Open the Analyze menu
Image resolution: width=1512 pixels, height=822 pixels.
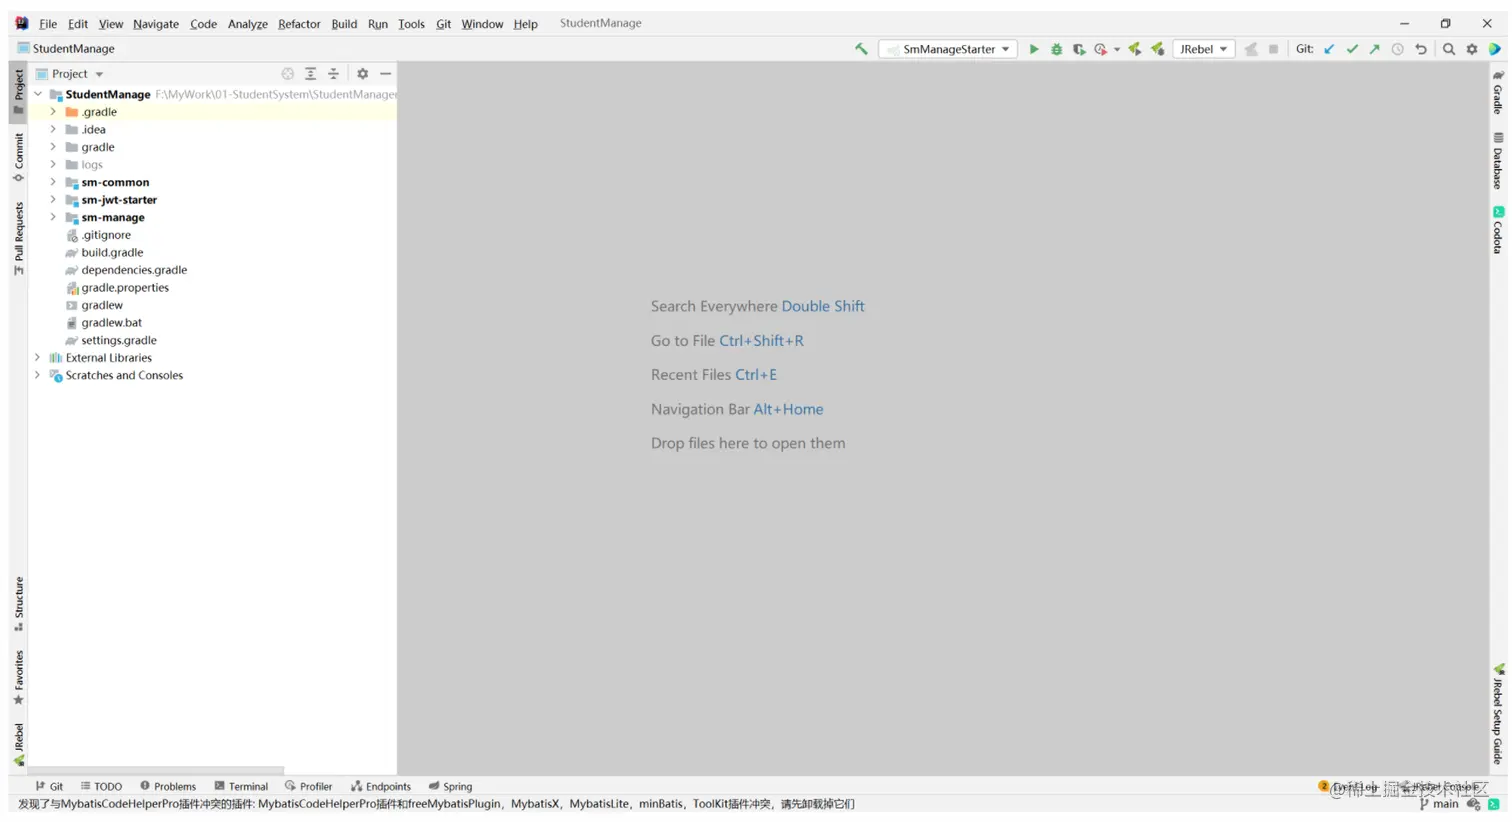[247, 24]
